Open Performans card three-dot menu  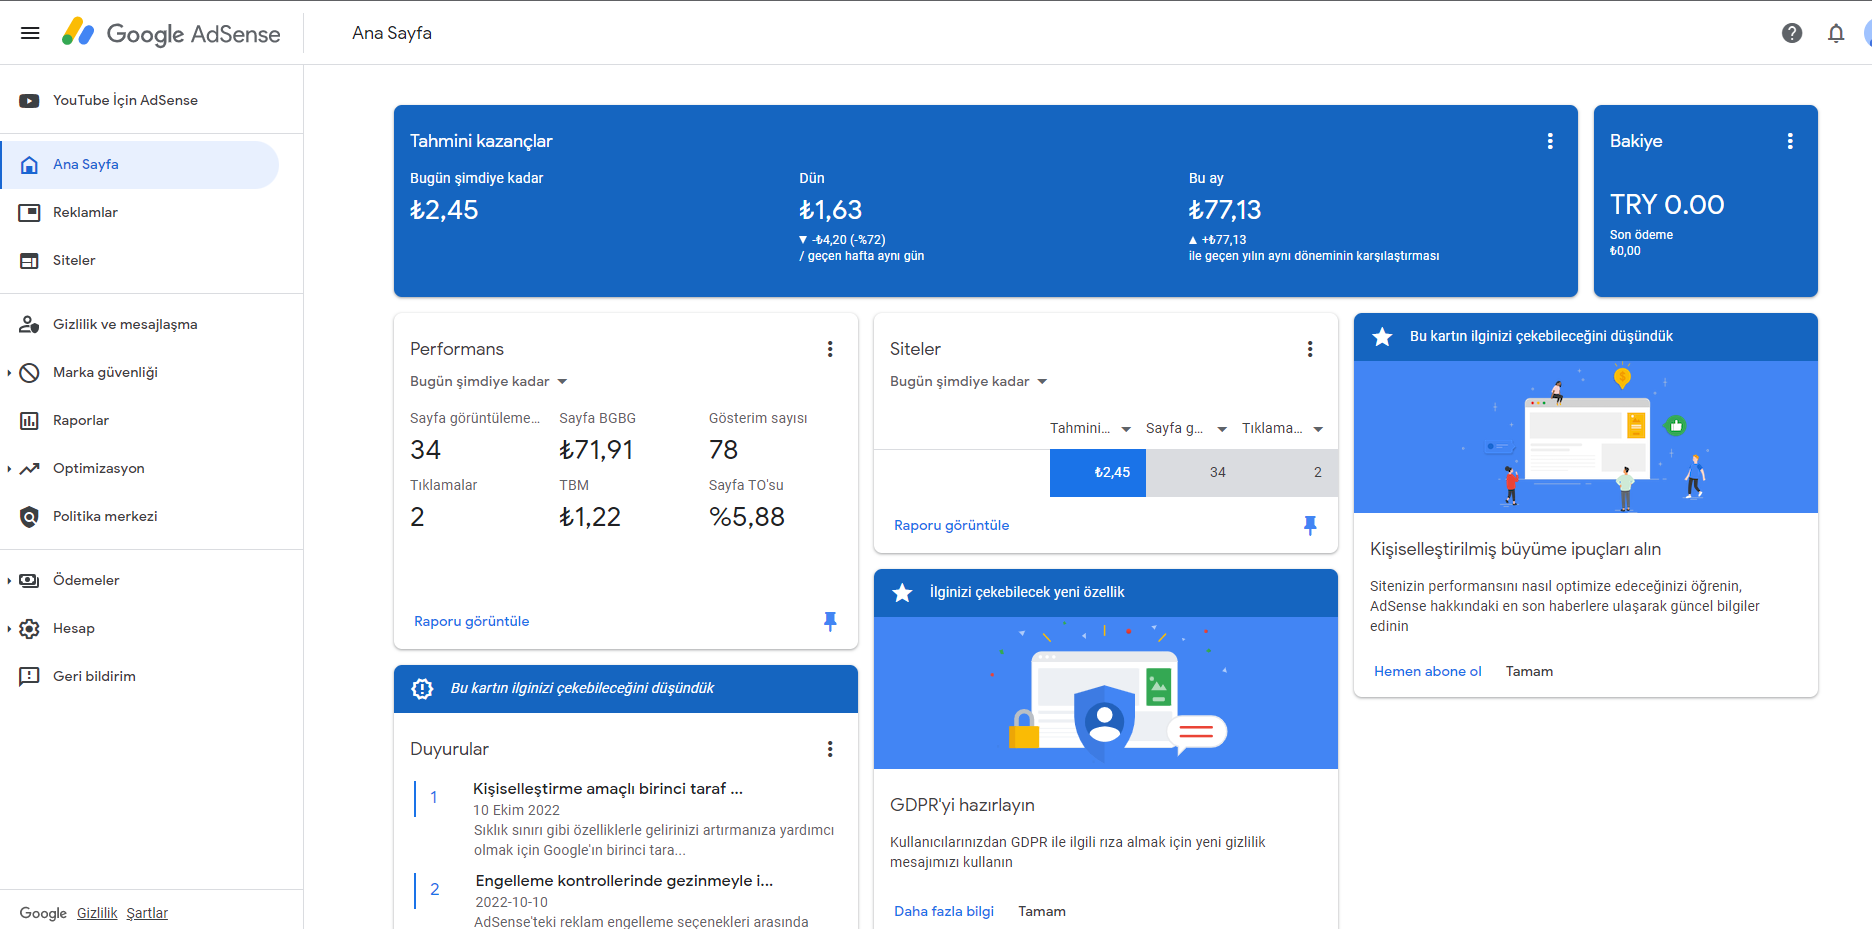point(830,349)
